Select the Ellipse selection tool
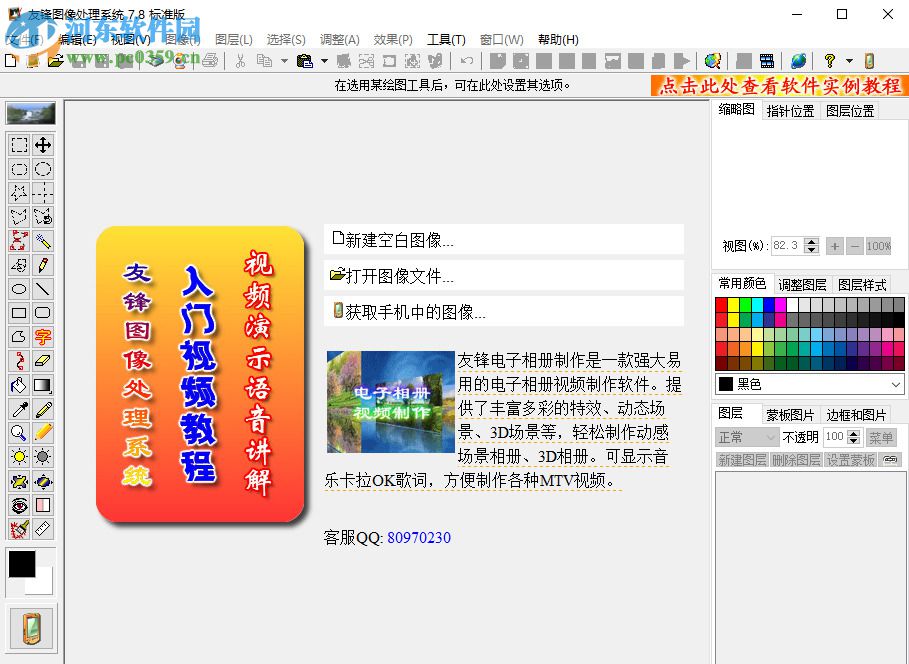The height and width of the screenshot is (664, 909). click(41, 169)
